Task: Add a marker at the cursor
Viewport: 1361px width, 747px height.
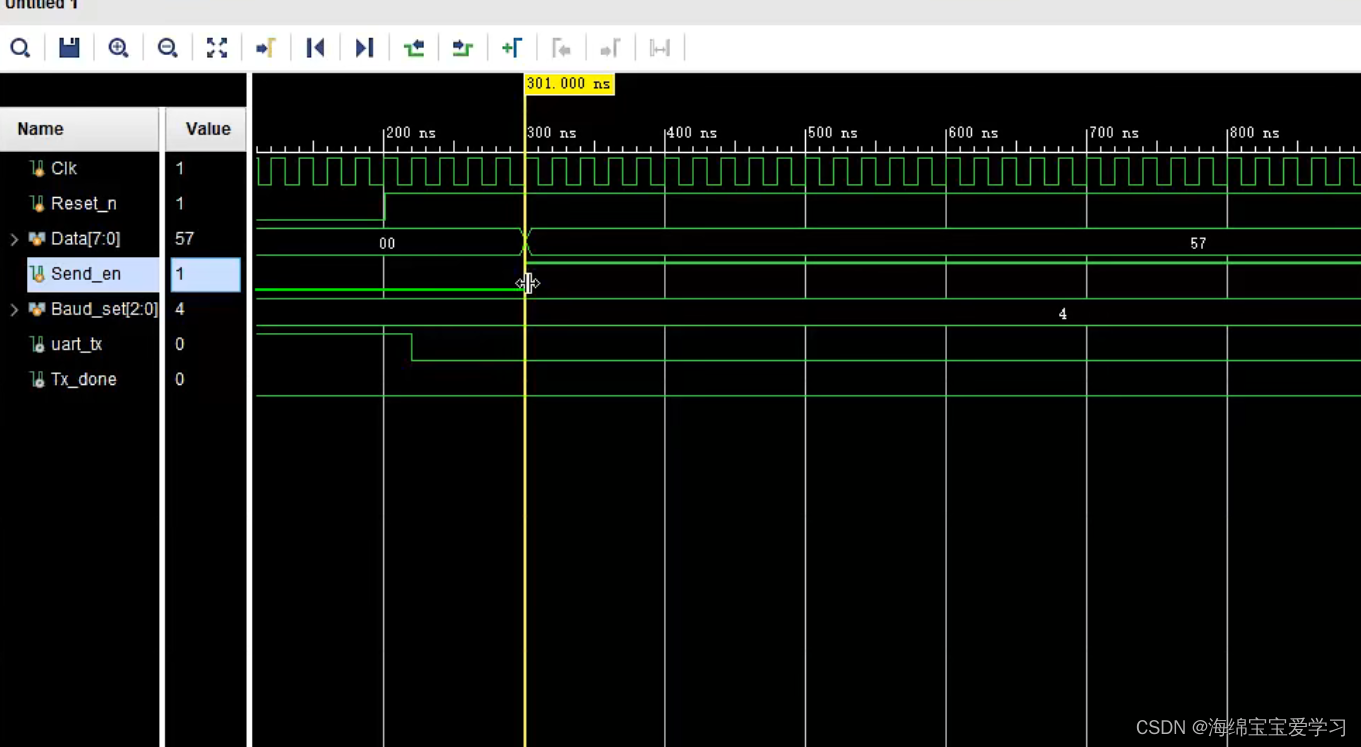Action: click(512, 48)
